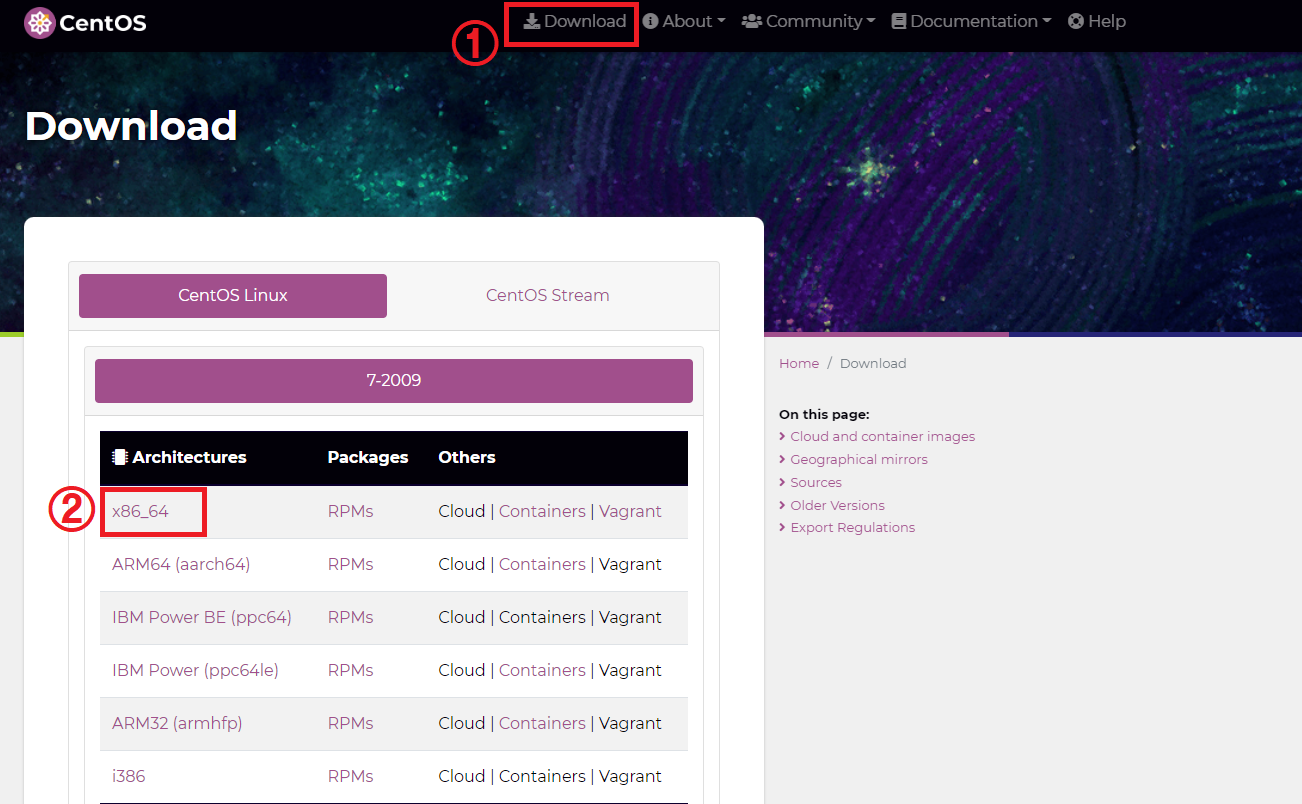Jump to Geographical mirrors section
Screen dimensions: 1302x804
pyautogui.click(x=859, y=459)
